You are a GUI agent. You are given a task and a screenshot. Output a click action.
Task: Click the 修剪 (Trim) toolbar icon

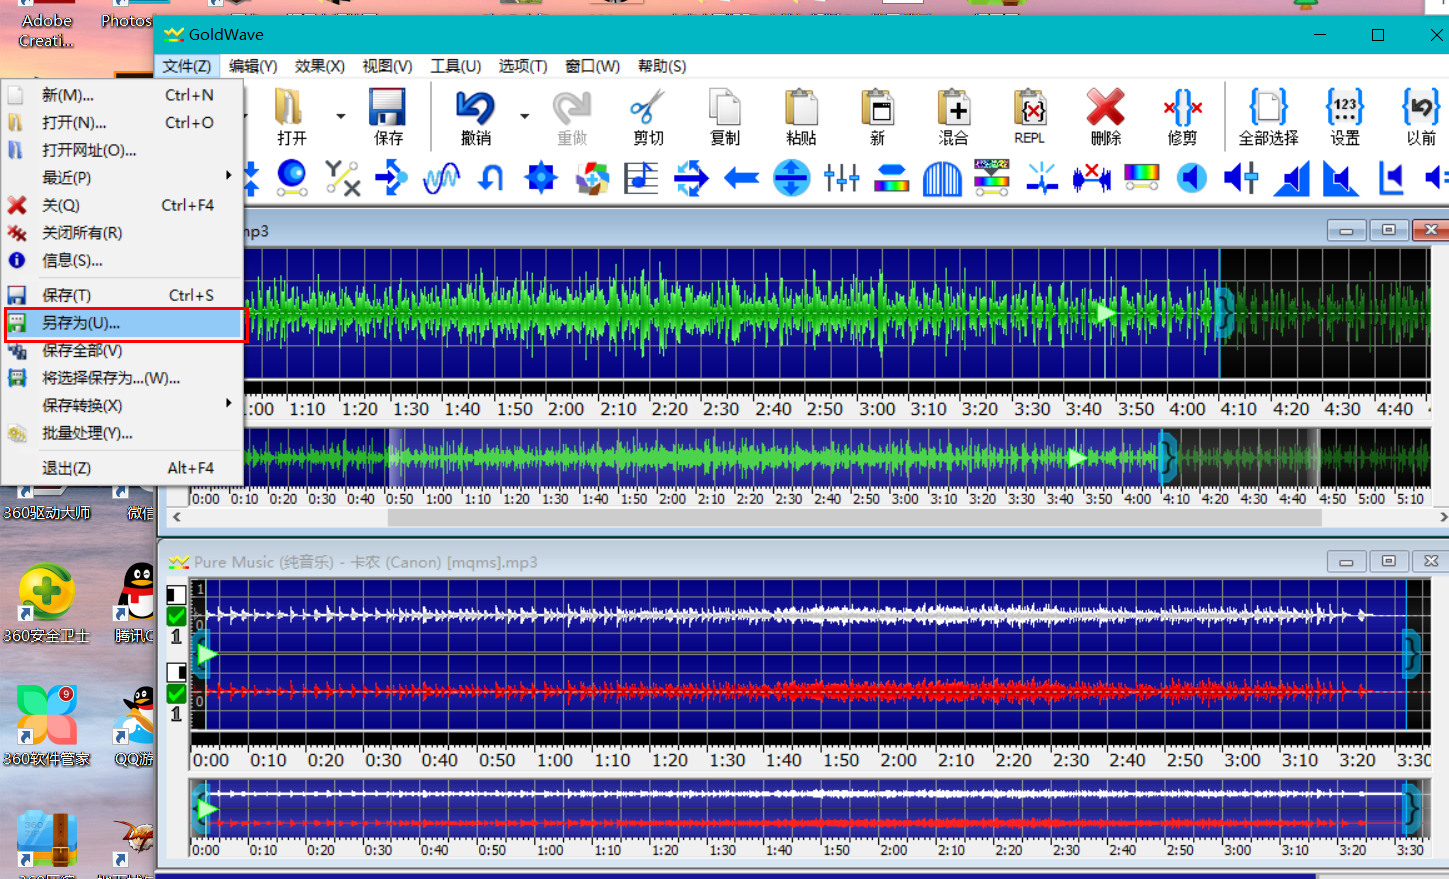pyautogui.click(x=1182, y=108)
